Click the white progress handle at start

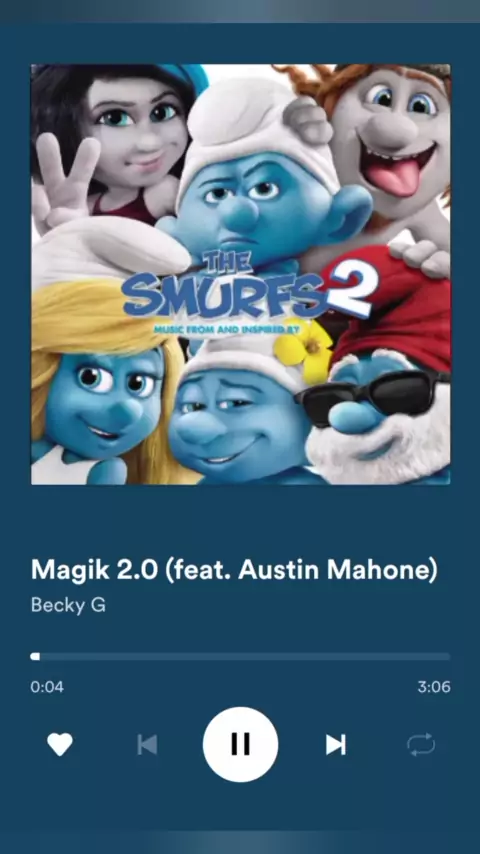tap(35, 656)
